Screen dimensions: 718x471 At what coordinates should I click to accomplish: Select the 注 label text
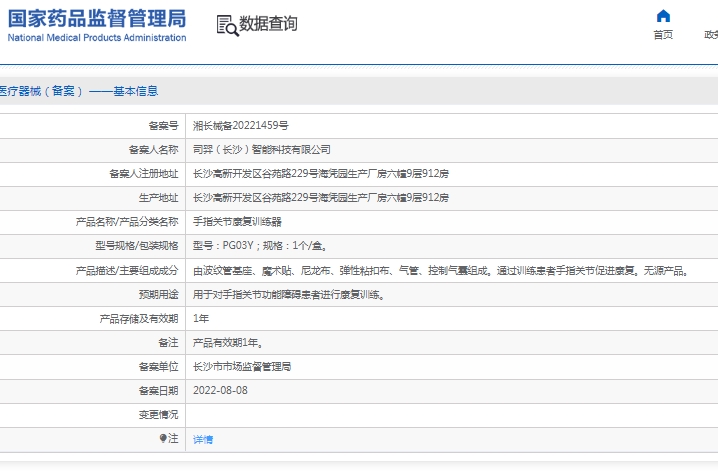click(173, 439)
